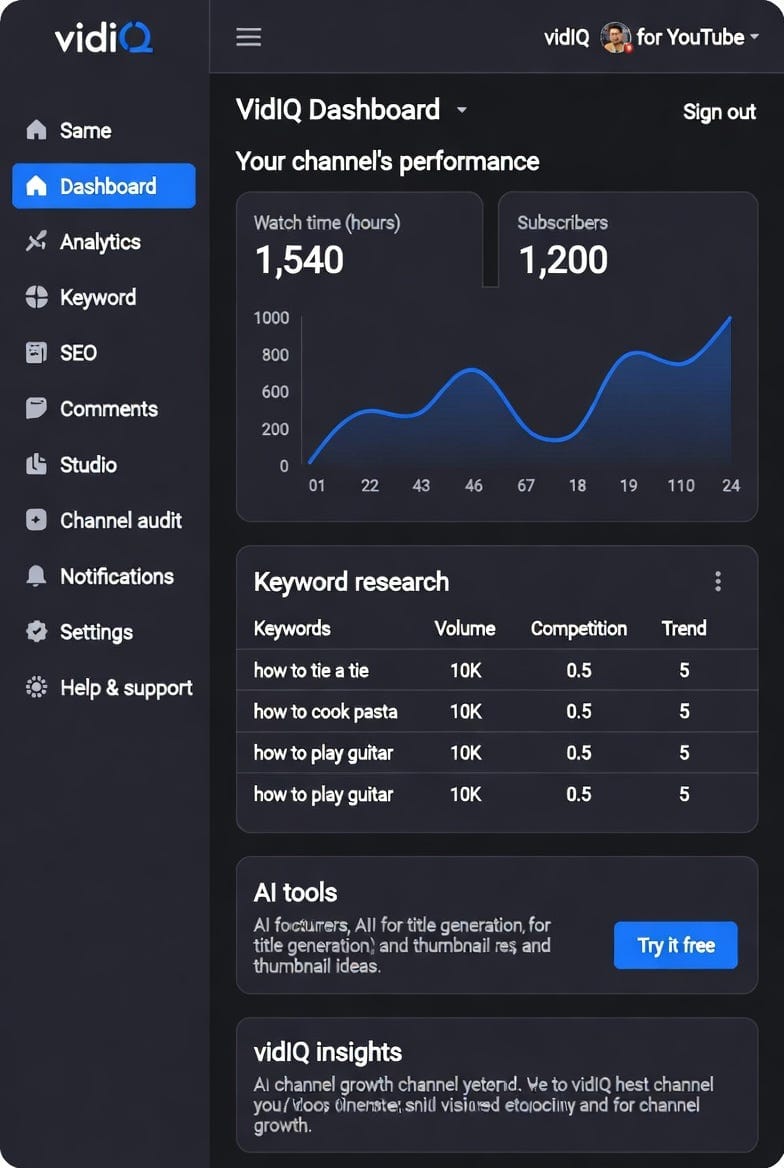784x1168 pixels.
Task: Select Dashboard in the sidebar
Action: pos(104,186)
